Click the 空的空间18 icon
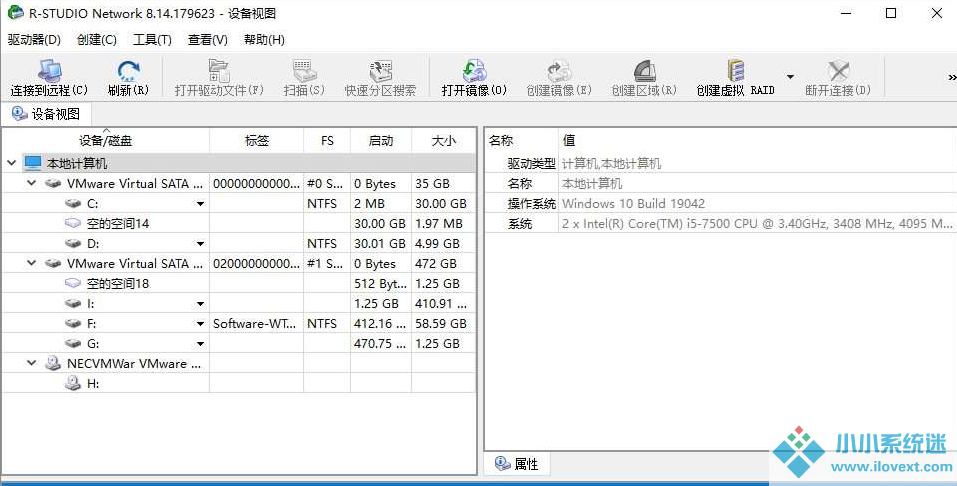The image size is (957, 486). 73,283
